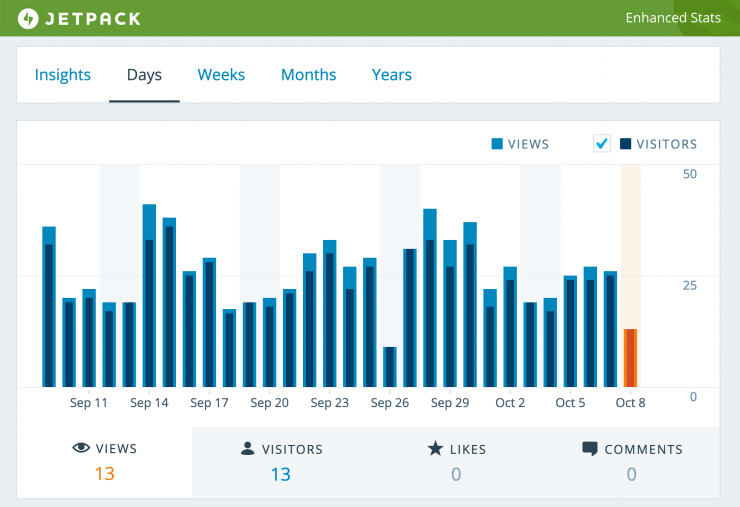The width and height of the screenshot is (740, 507).
Task: Click the light blue Views legend swatch
Action: click(x=497, y=144)
